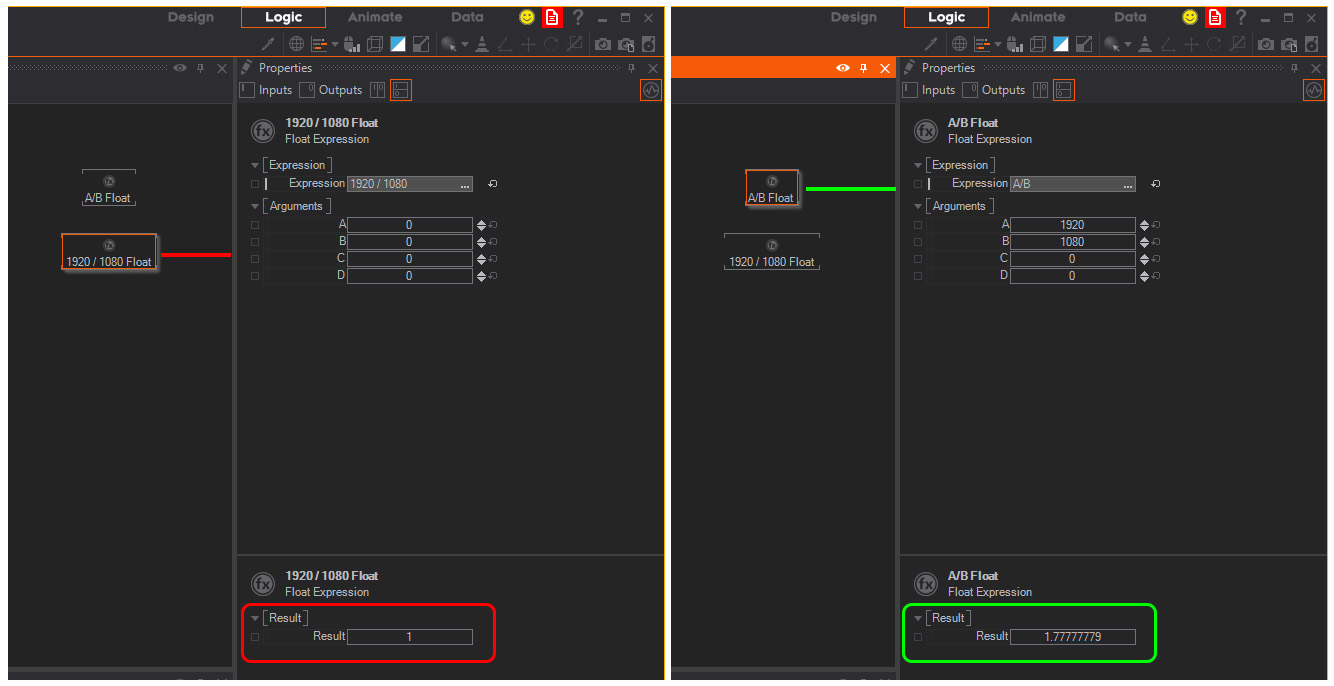Image resolution: width=1334 pixels, height=686 pixels.
Task: Collapse the Expression section in left Properties panel
Action: pyautogui.click(x=256, y=166)
